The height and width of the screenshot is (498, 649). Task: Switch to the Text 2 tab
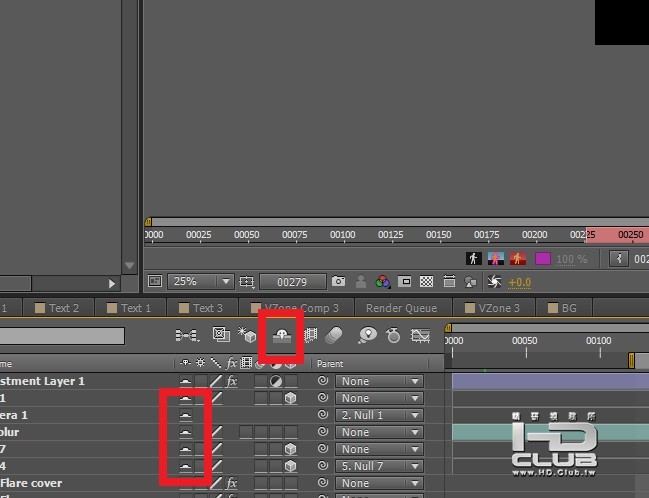(x=58, y=308)
